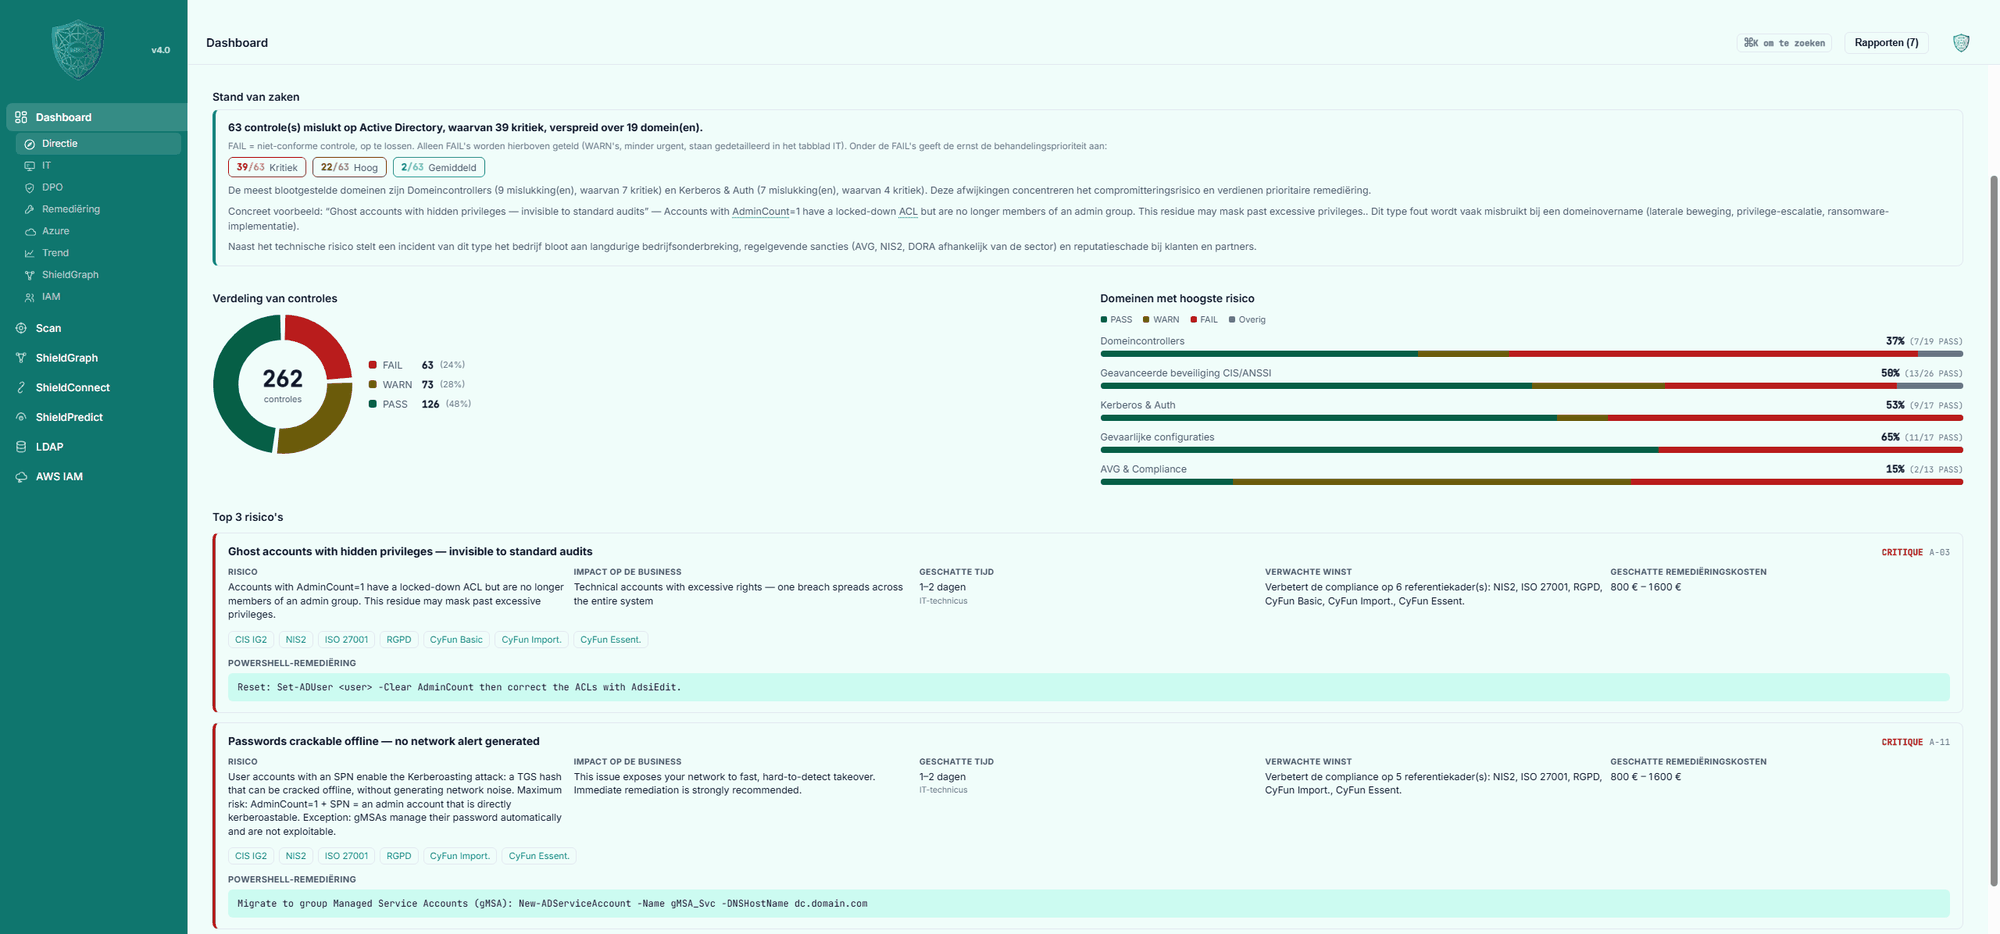Image resolution: width=2000 pixels, height=934 pixels.
Task: Click the LDAP database icon
Action: pyautogui.click(x=21, y=447)
